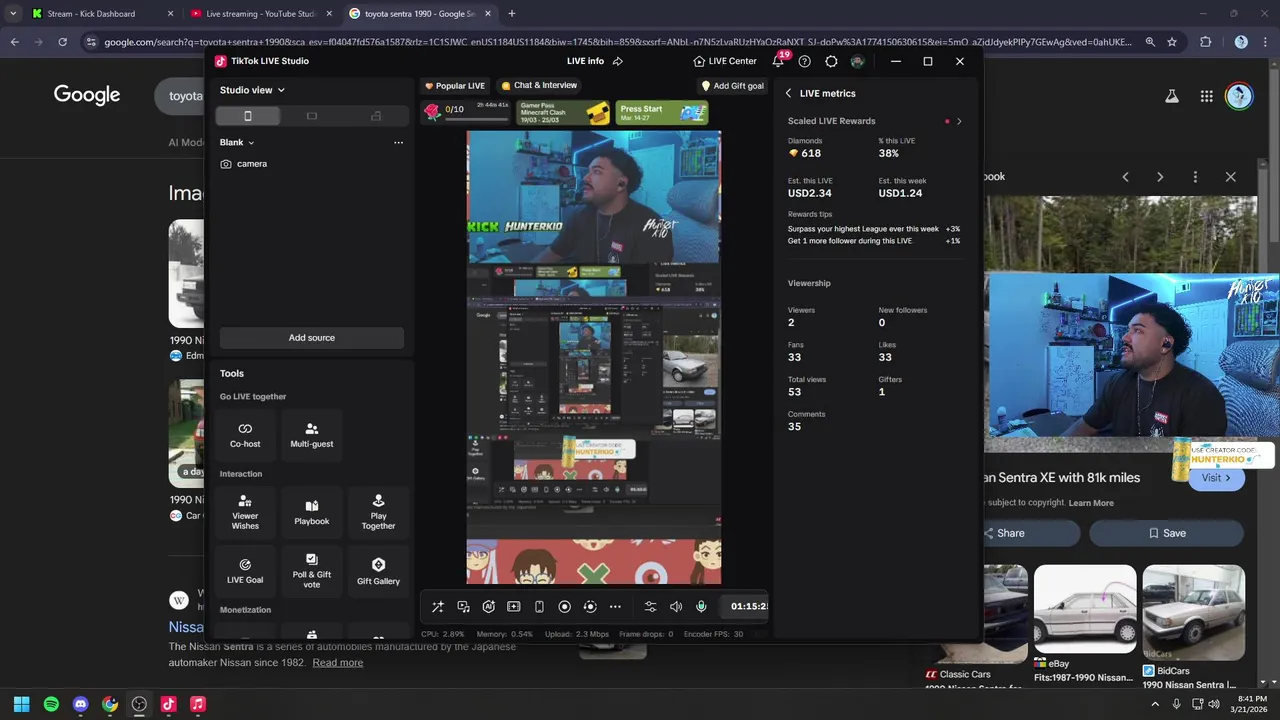Select portrait phone layout tab

248,116
